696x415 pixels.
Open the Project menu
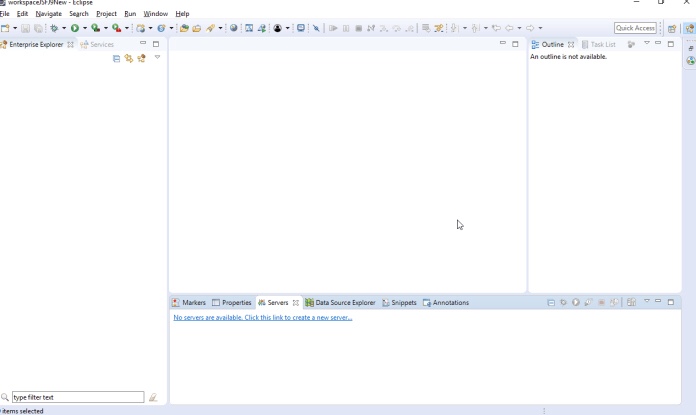click(106, 14)
